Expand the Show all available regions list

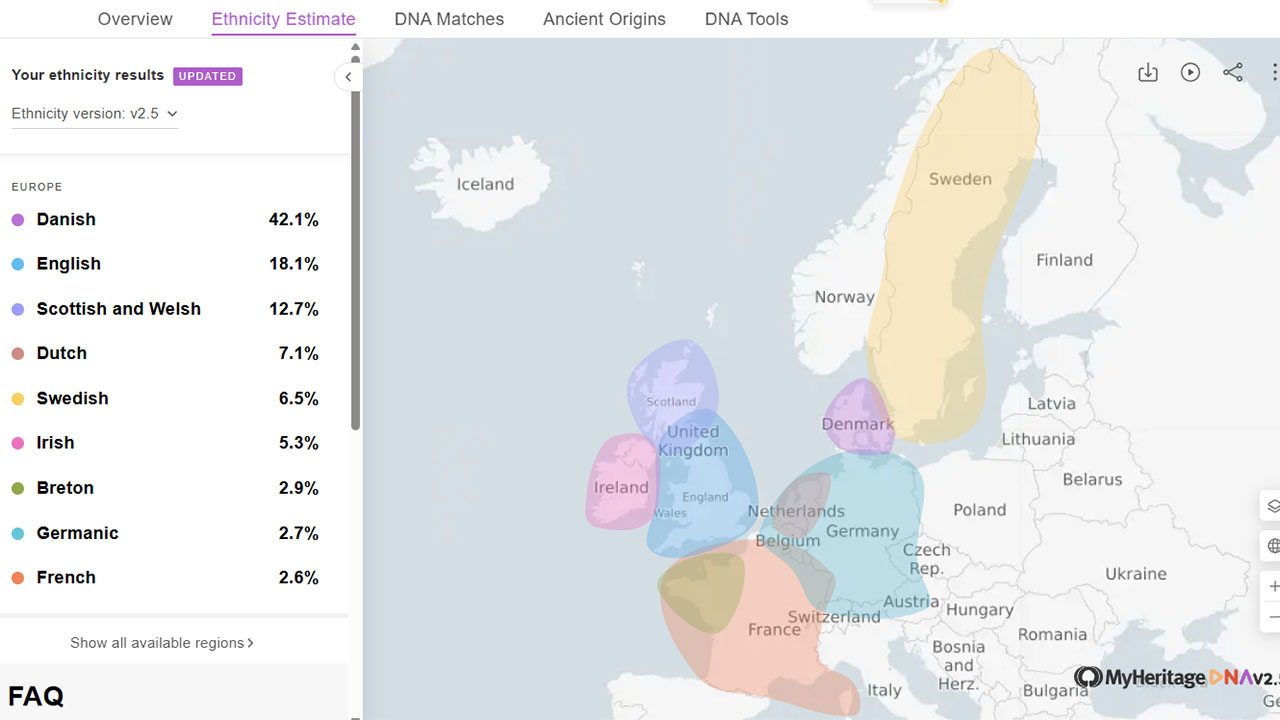162,643
